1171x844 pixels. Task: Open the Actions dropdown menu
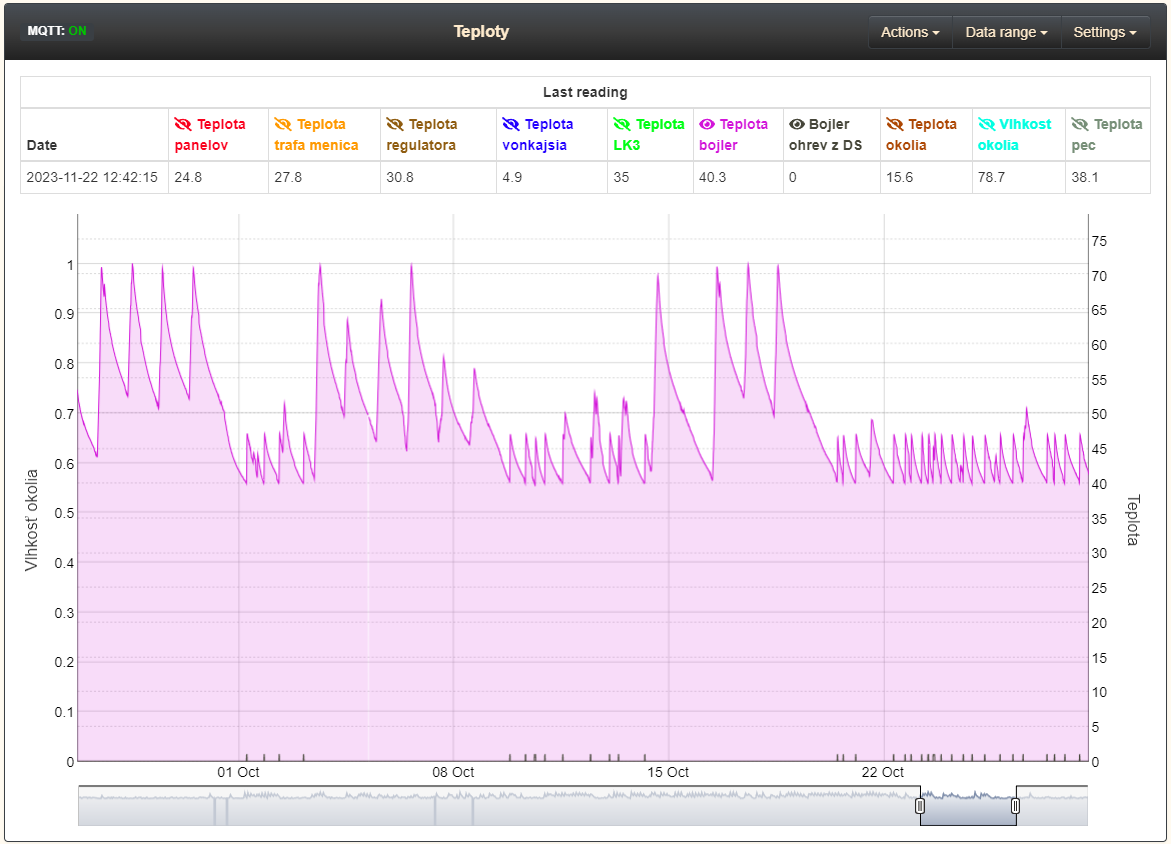(909, 32)
